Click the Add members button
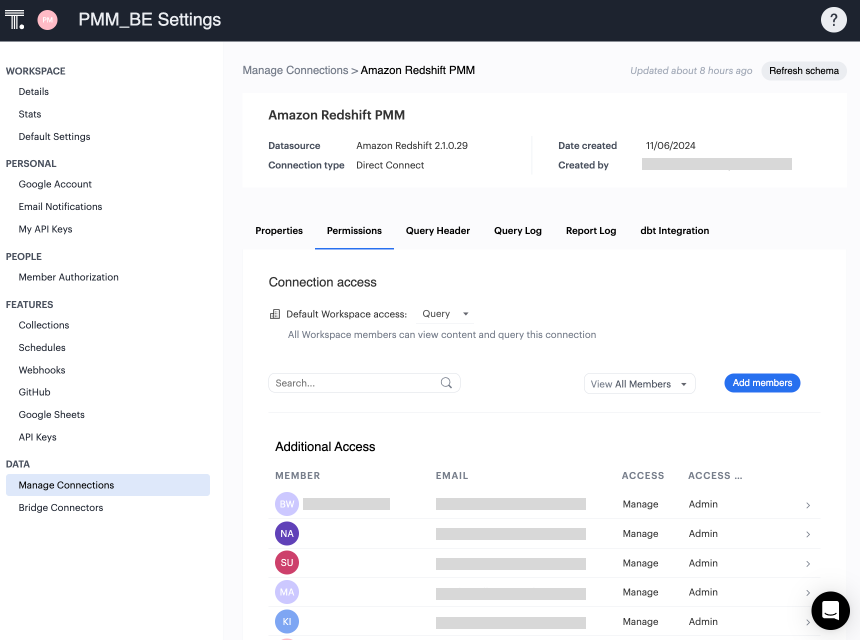Screen dimensions: 860x640 point(762,383)
